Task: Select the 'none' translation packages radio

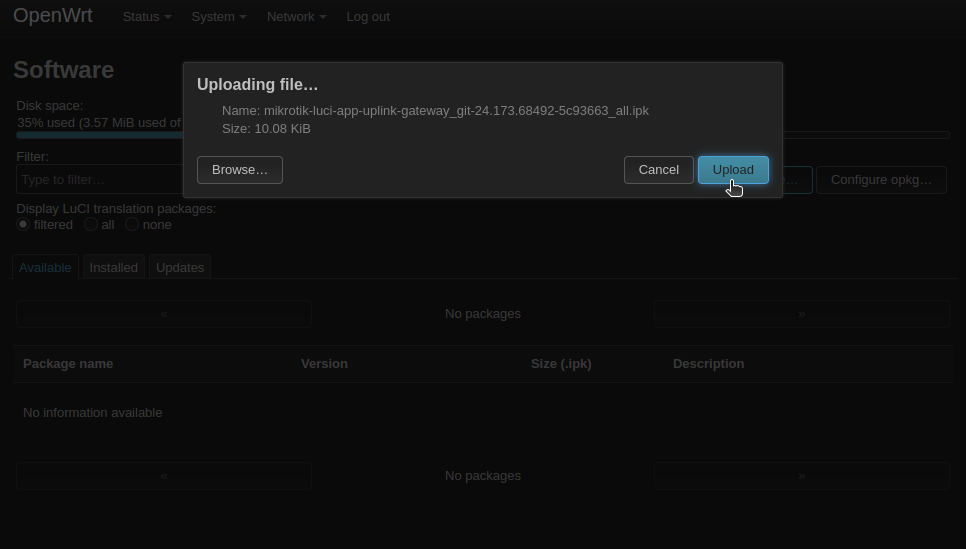Action: point(132,225)
